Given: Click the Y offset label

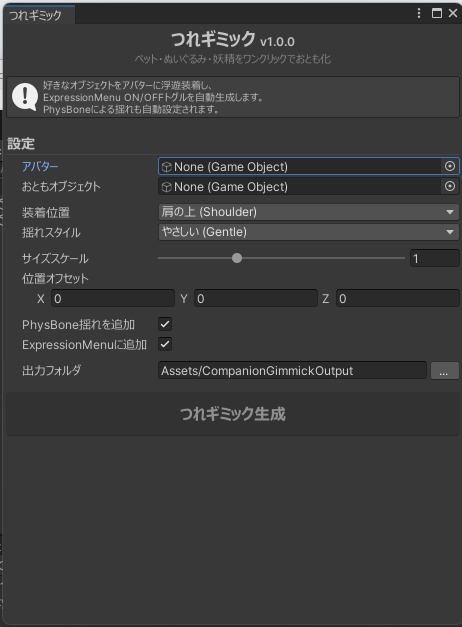Looking at the screenshot, I should (184, 299).
